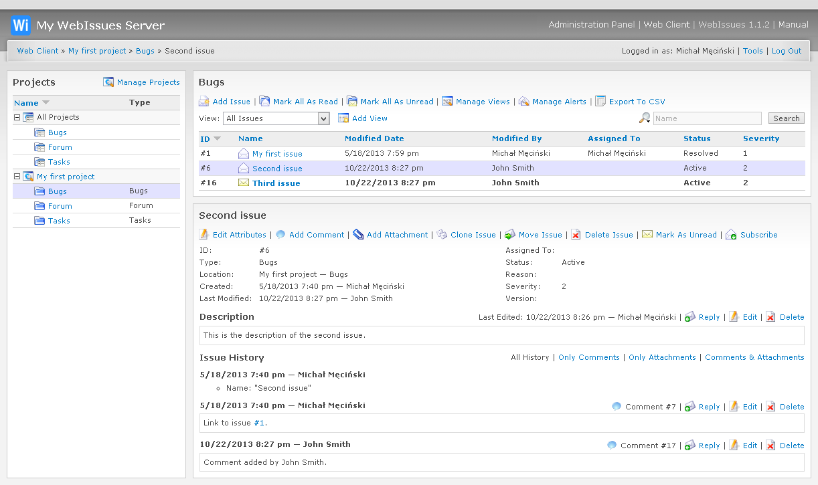The height and width of the screenshot is (485, 818).
Task: Open the Third issue link
Action: [276, 183]
